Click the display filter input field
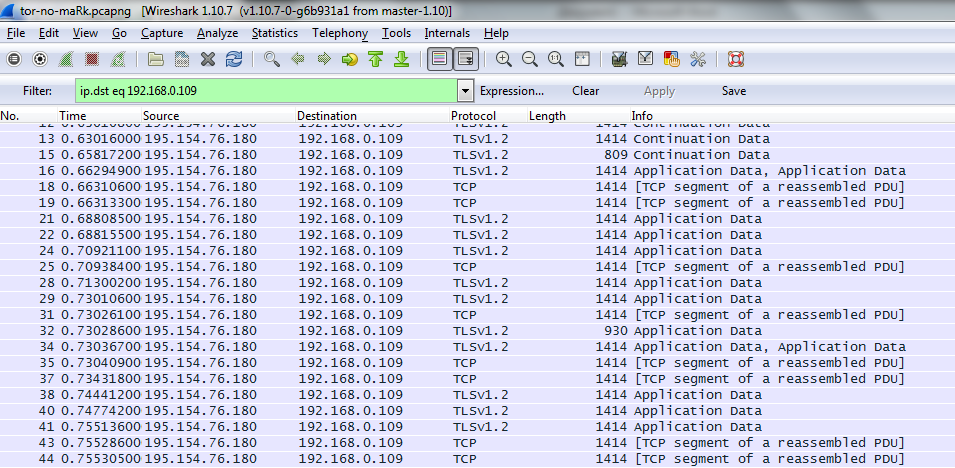Image resolution: width=955 pixels, height=468 pixels. 267,91
